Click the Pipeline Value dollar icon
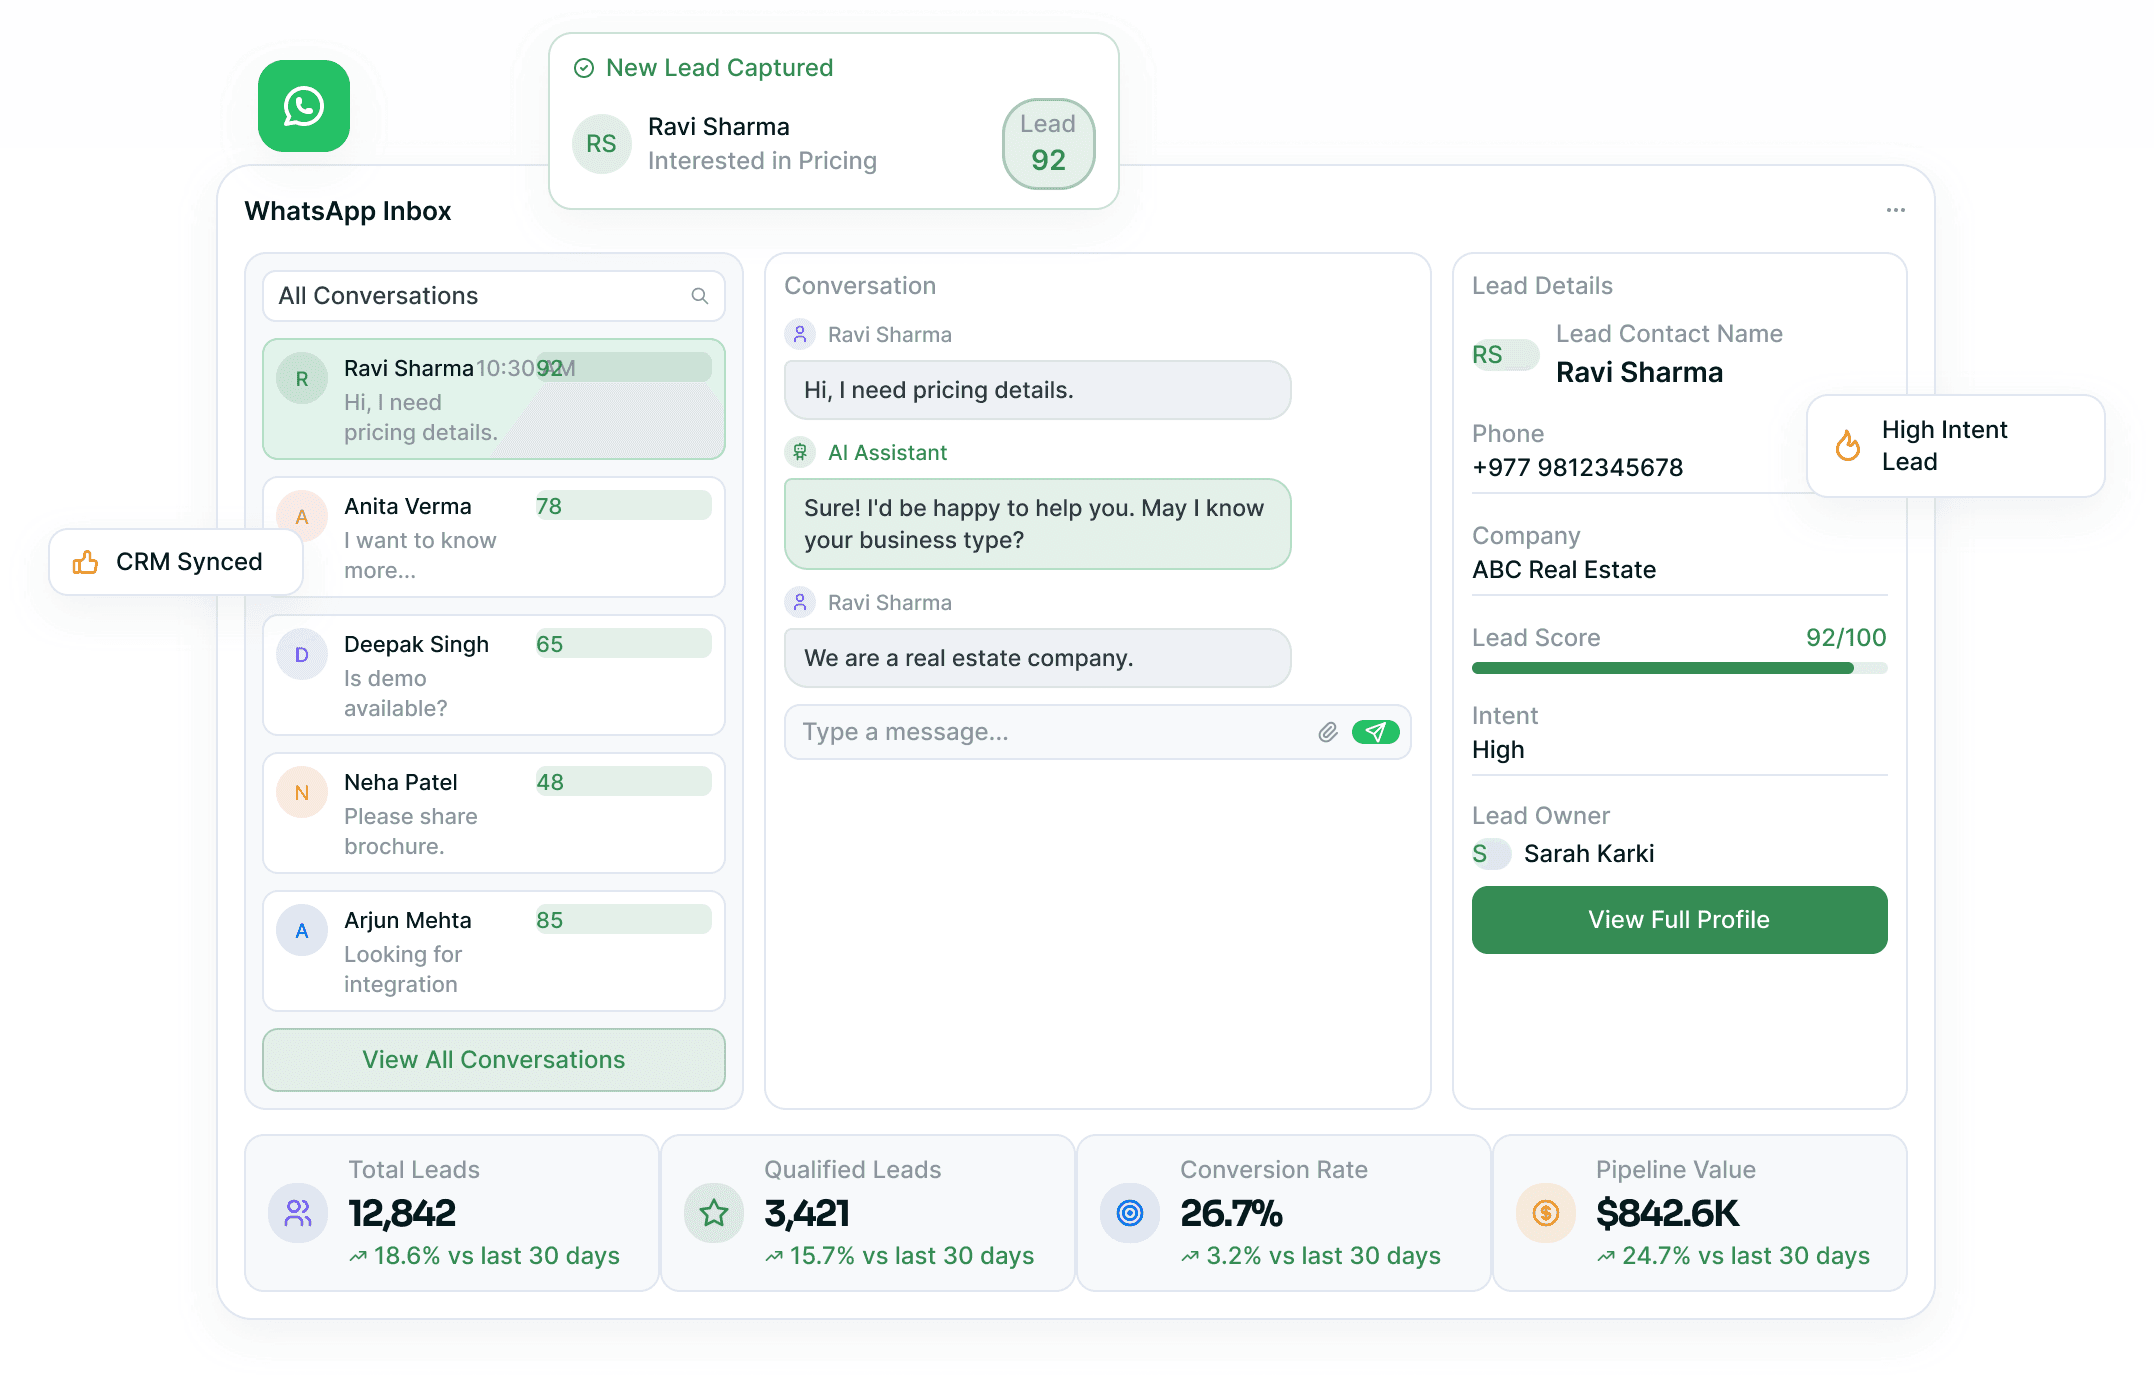Viewport: 2154px width, 1384px height. coord(1546,1213)
